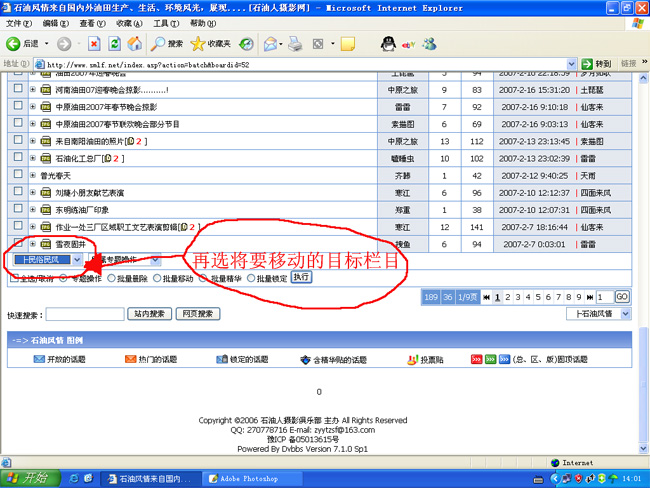Click topic icon beside 东明炼油厂印象
This screenshot has height=488, width=650.
(x=46, y=210)
